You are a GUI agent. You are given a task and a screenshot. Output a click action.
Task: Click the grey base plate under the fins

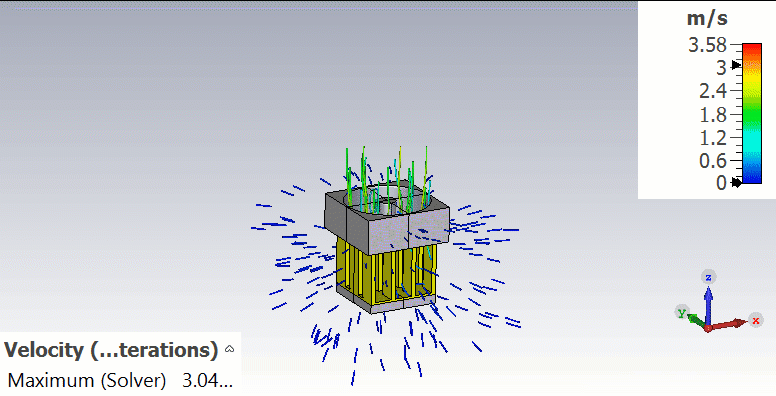click(386, 303)
